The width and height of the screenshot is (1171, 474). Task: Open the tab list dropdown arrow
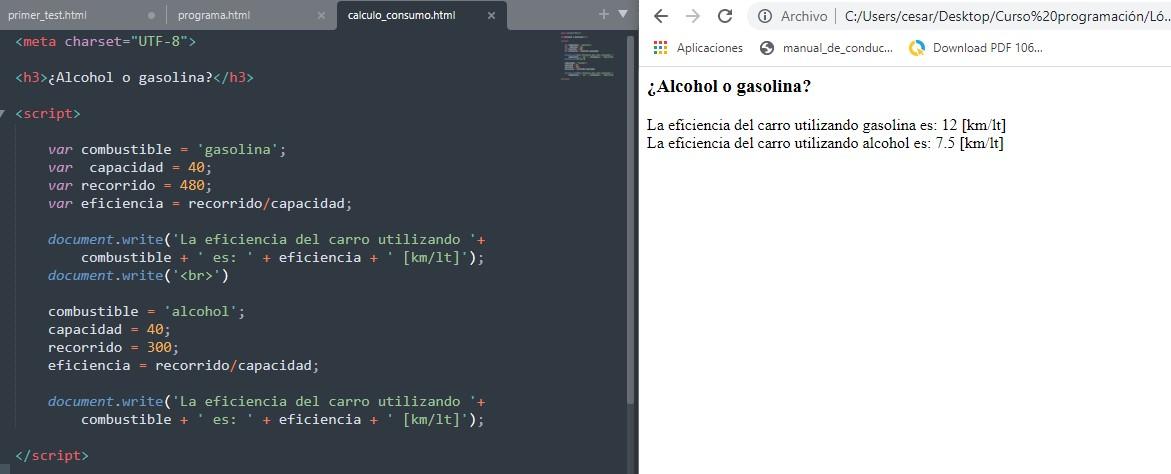(624, 13)
